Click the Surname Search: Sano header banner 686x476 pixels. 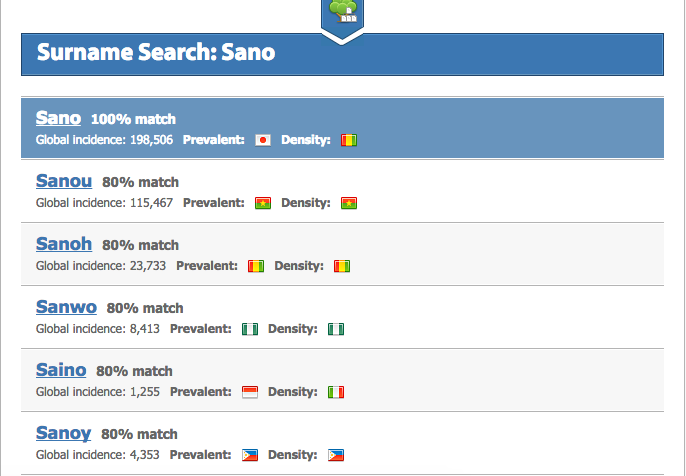point(342,54)
